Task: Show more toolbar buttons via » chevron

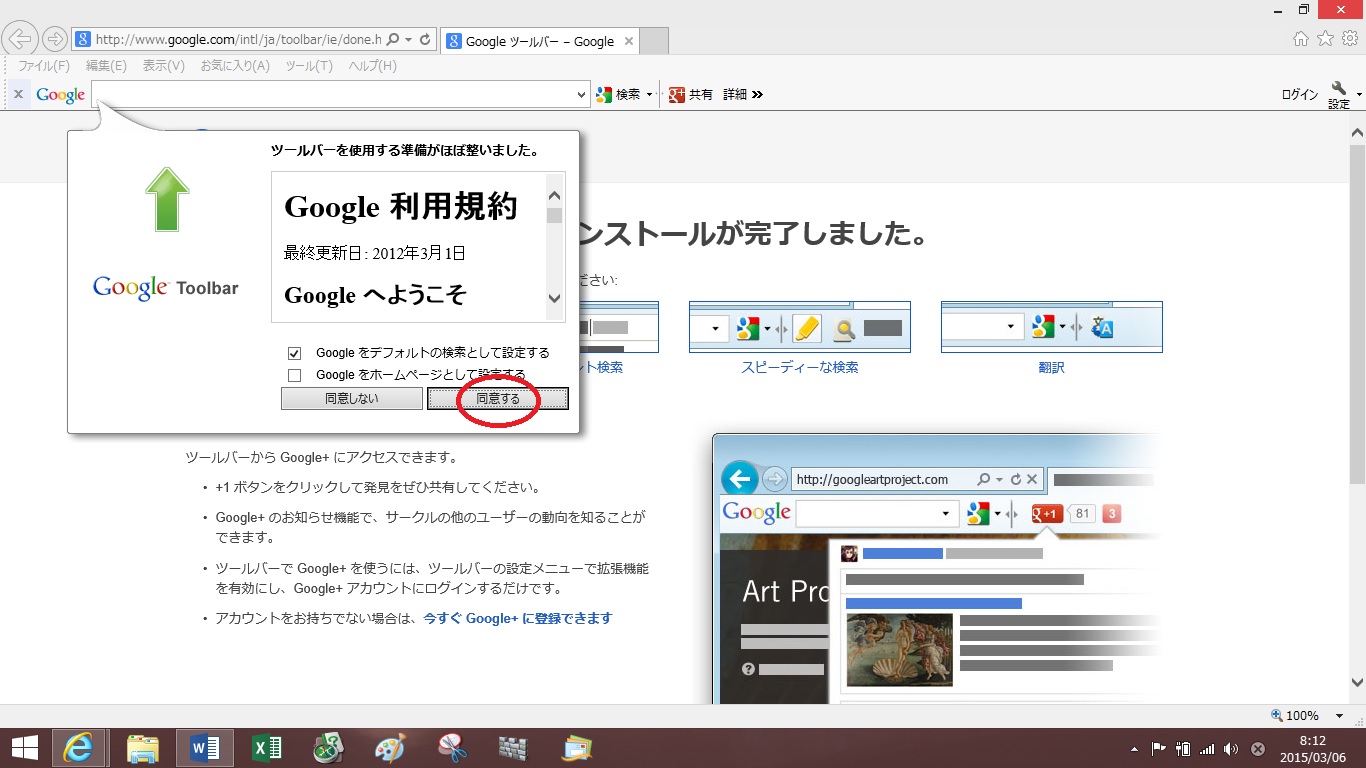Action: click(x=758, y=94)
